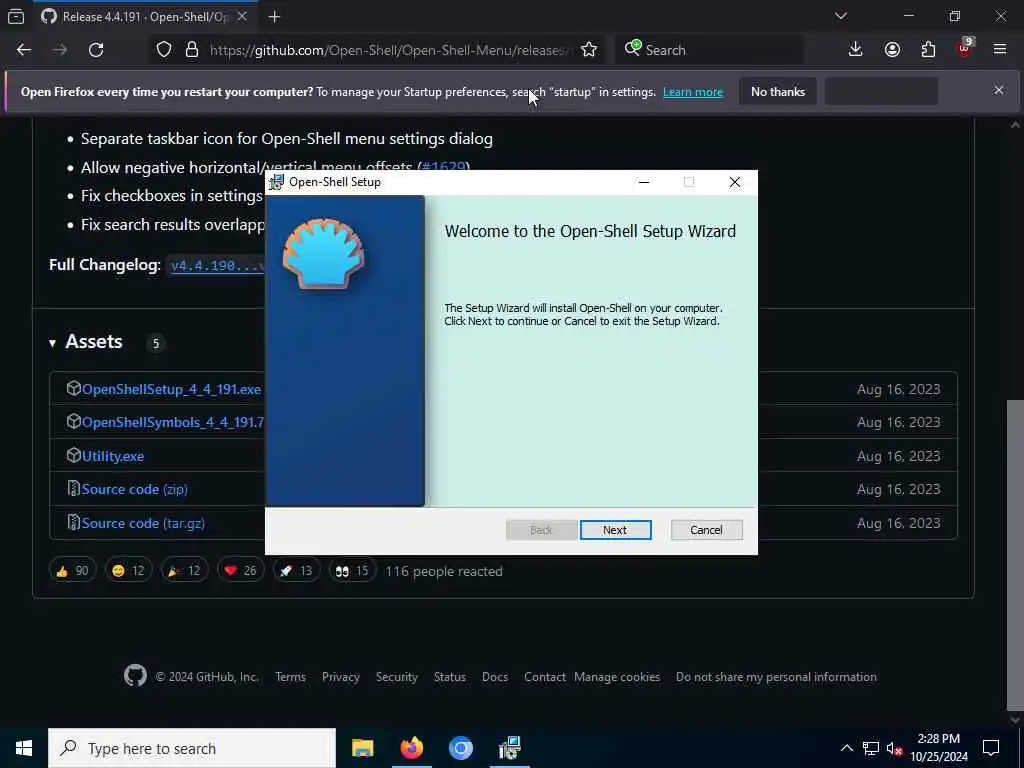Click Learn more in startup notification
This screenshot has width=1024, height=768.
pyautogui.click(x=693, y=92)
